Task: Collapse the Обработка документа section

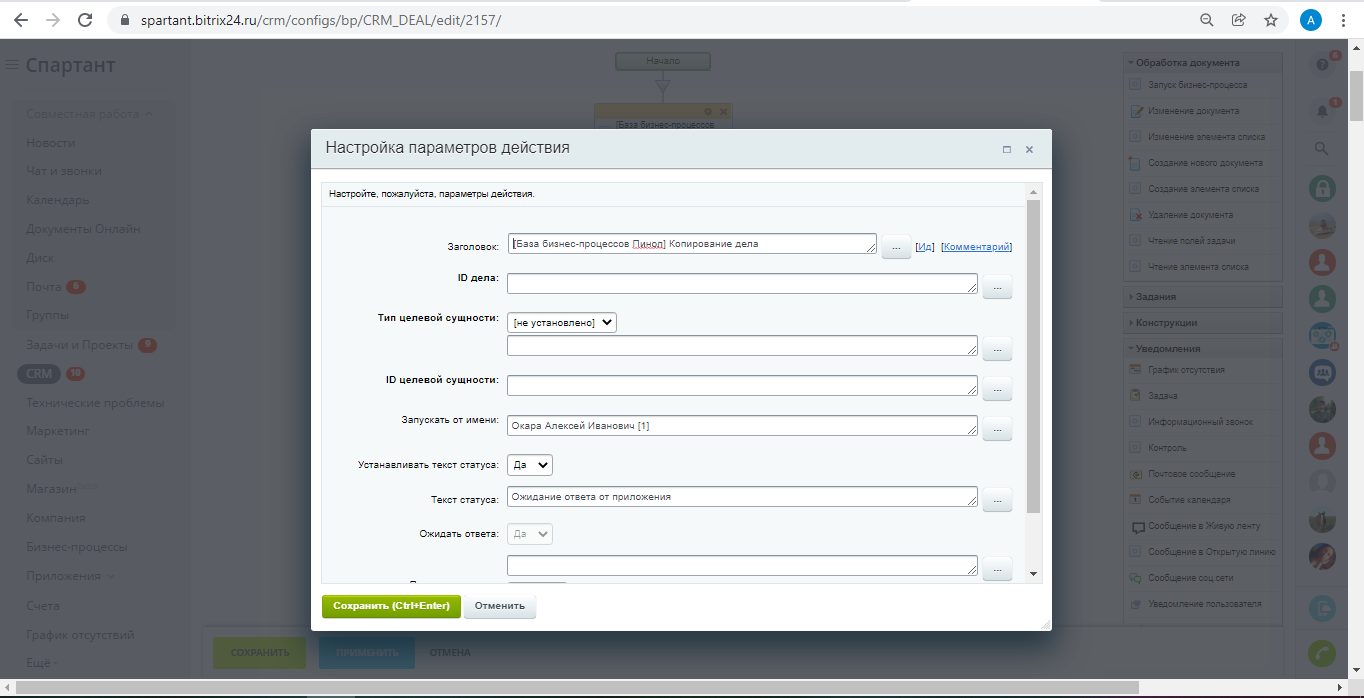Action: 1203,62
